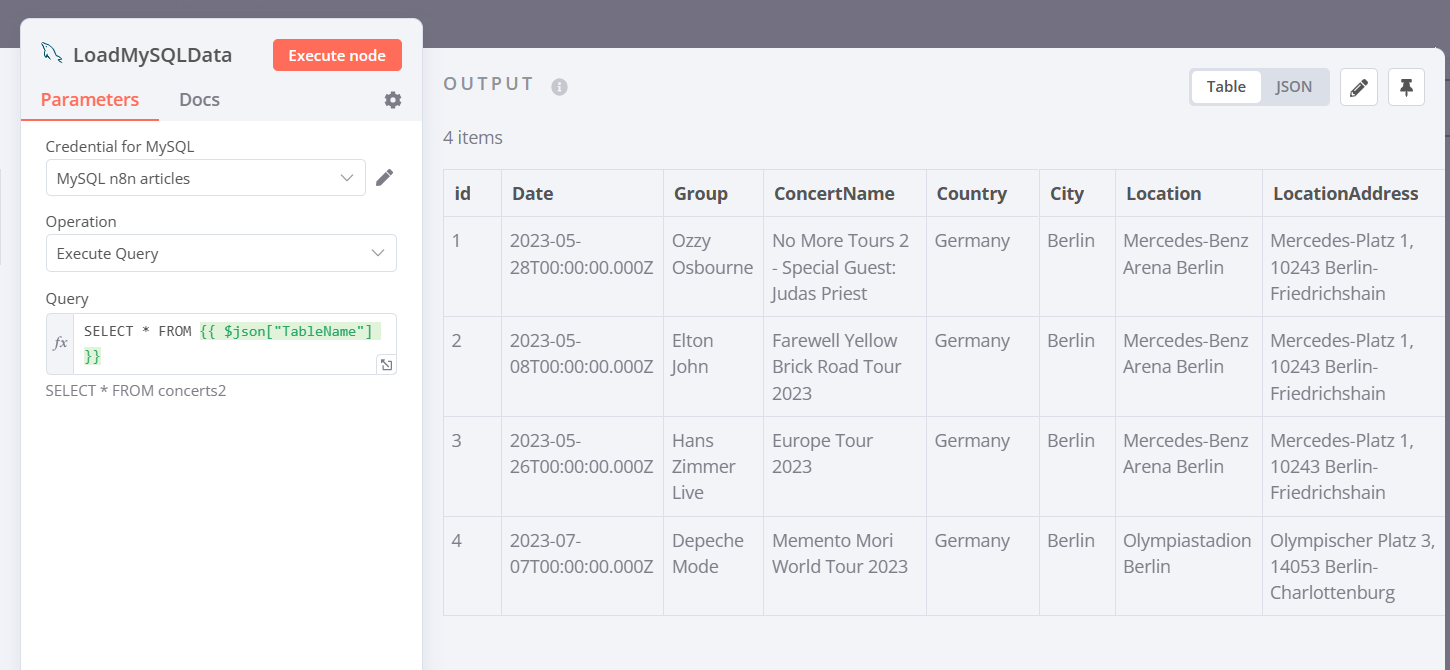Switch the output view to JSON
Viewport: 1450px width, 670px height.
click(1293, 86)
